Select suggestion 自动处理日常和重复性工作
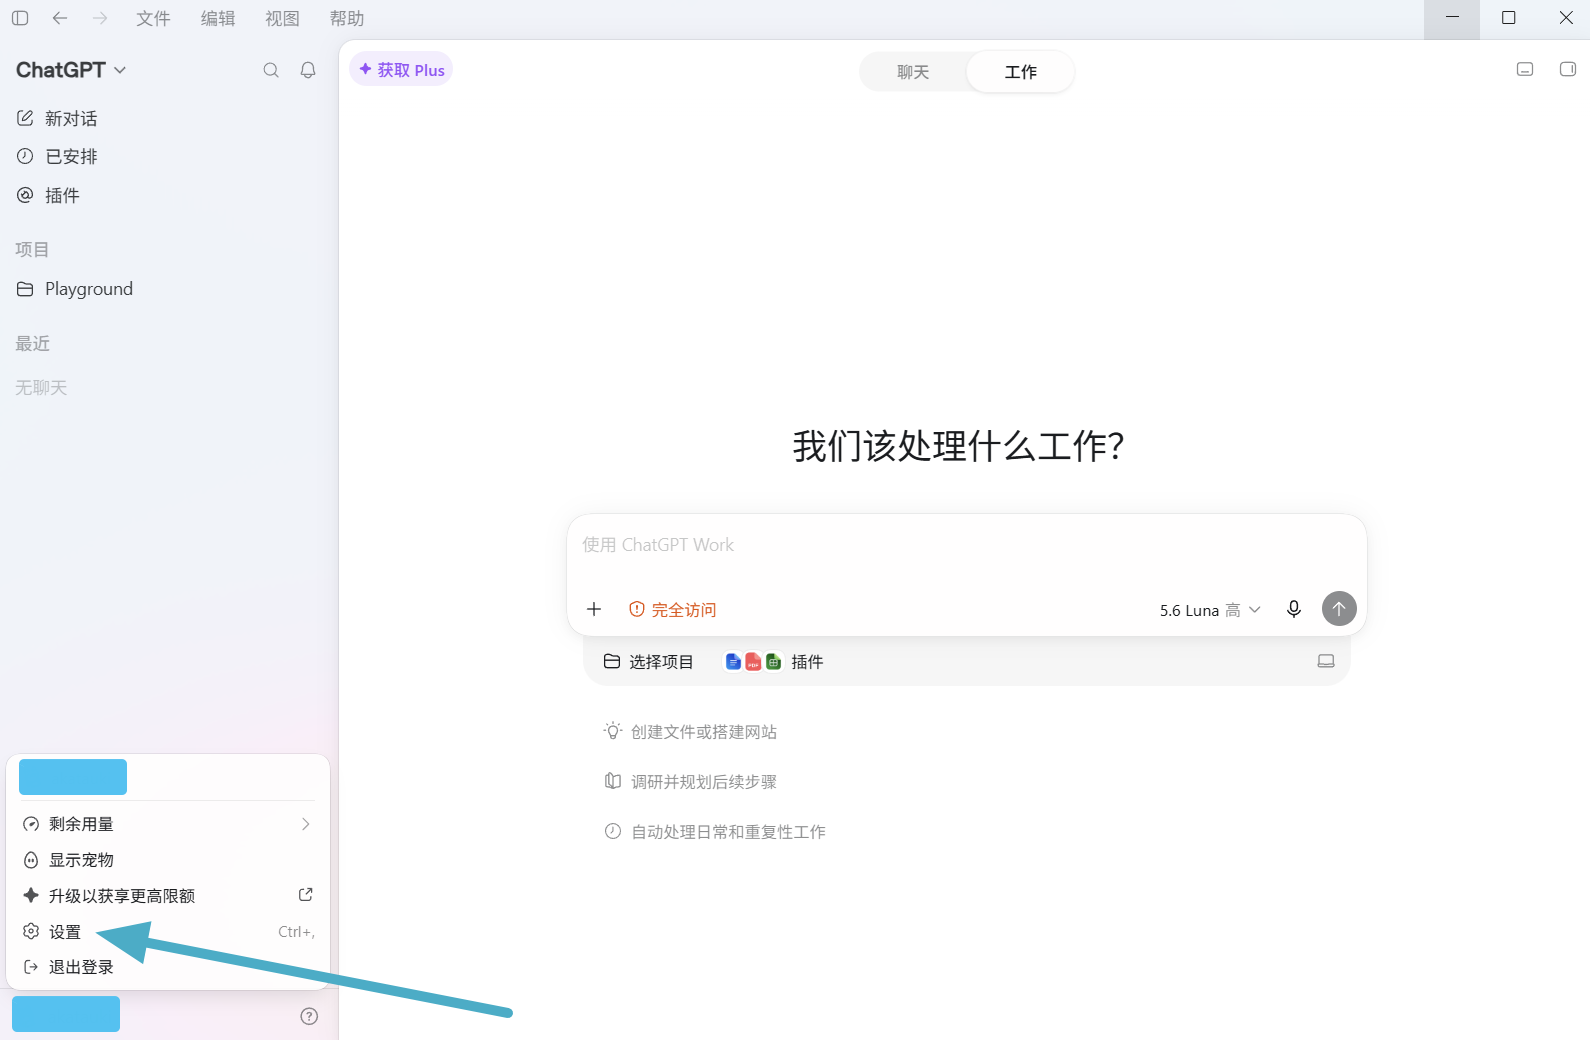 [x=715, y=832]
